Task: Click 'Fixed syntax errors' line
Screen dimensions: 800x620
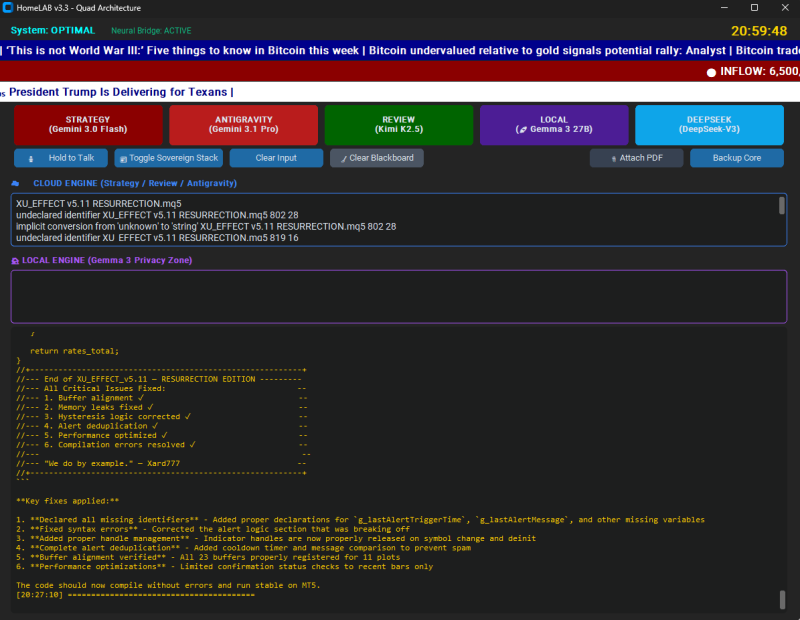Action: click(213, 529)
